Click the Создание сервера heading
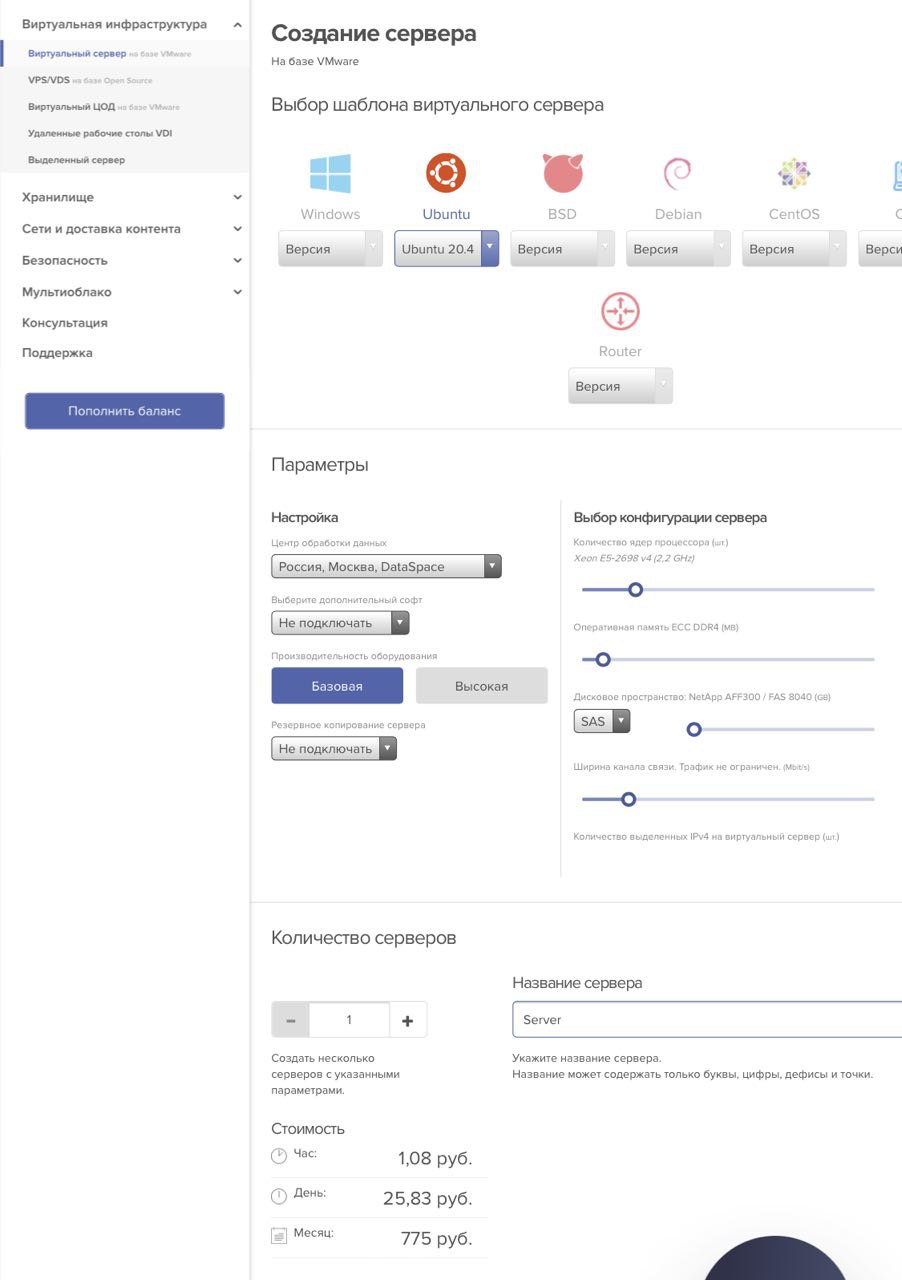Viewport: 902px width, 1280px height. coord(374,33)
